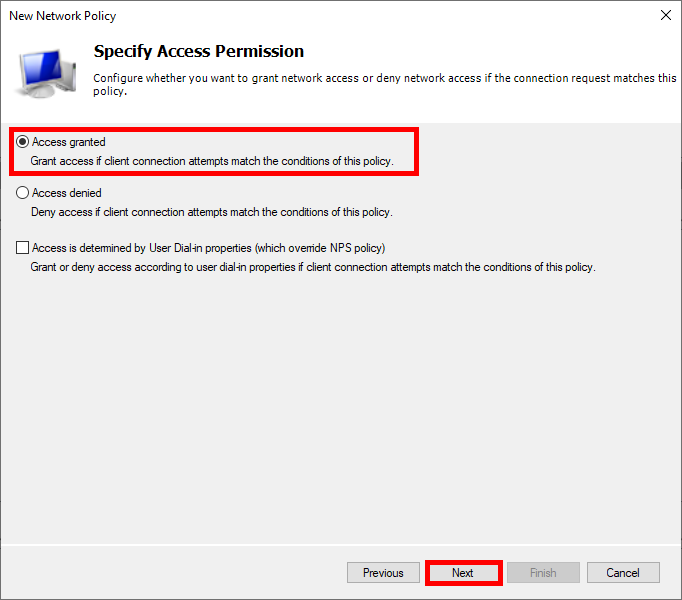682x600 pixels.
Task: Click the "Grant or deny access according" description
Action: [312, 267]
